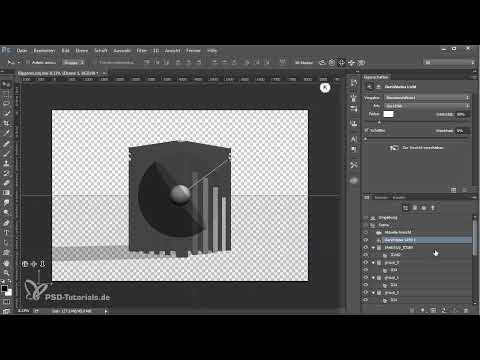Activate the 3D Scale mode icon
Screen dimensions: 480x360
pyautogui.click(x=361, y=62)
